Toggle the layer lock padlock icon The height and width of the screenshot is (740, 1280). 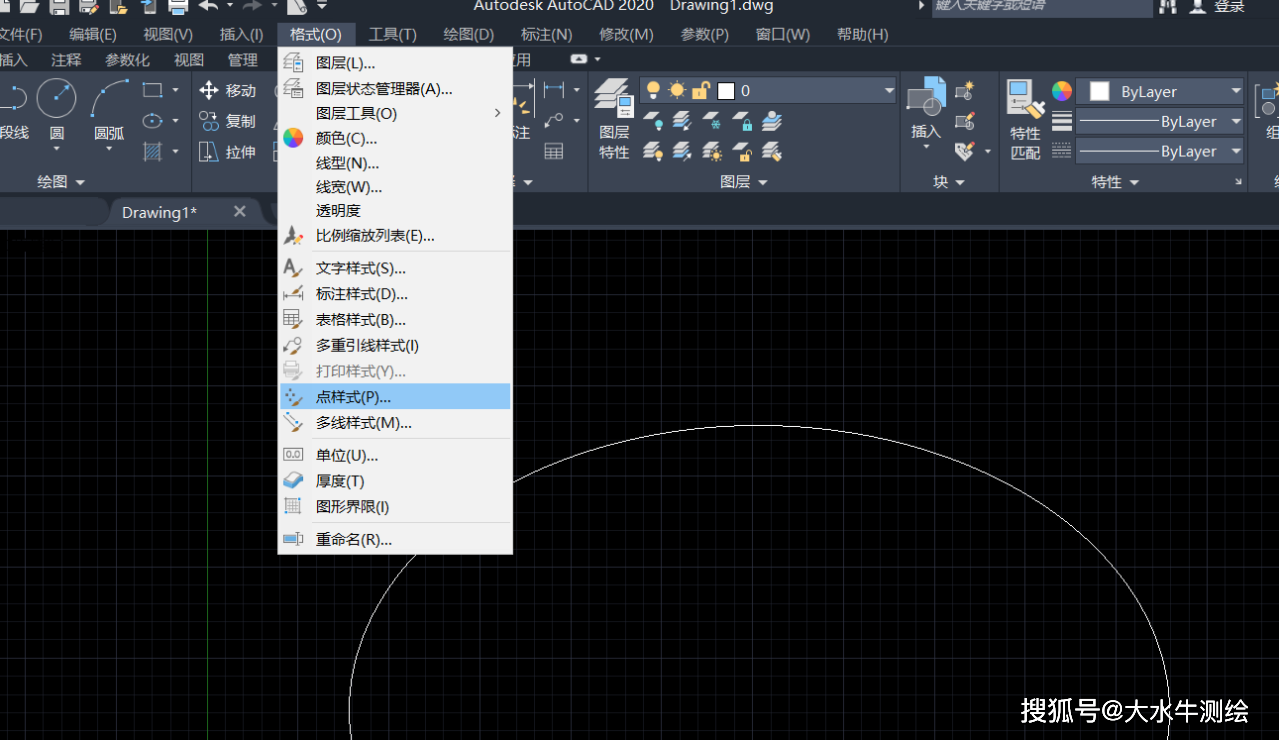click(x=701, y=91)
